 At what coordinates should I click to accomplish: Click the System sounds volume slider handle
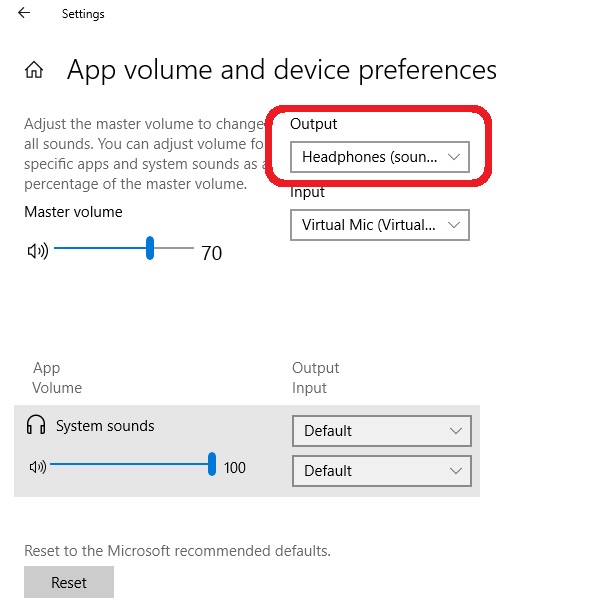click(x=212, y=464)
